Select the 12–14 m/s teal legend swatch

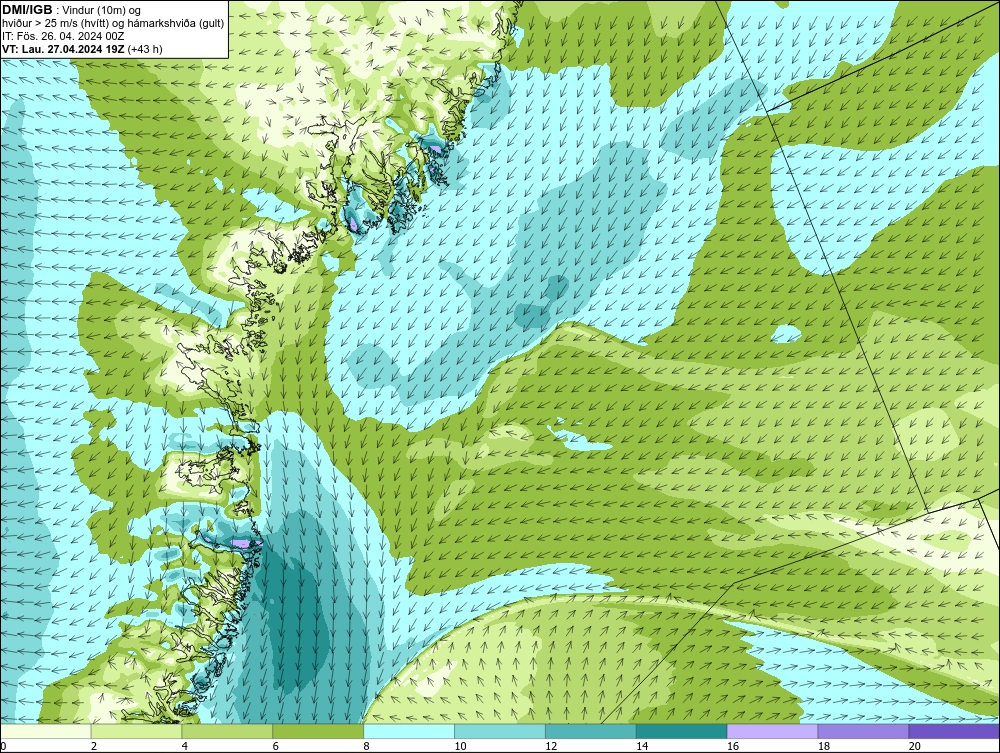pos(591,731)
